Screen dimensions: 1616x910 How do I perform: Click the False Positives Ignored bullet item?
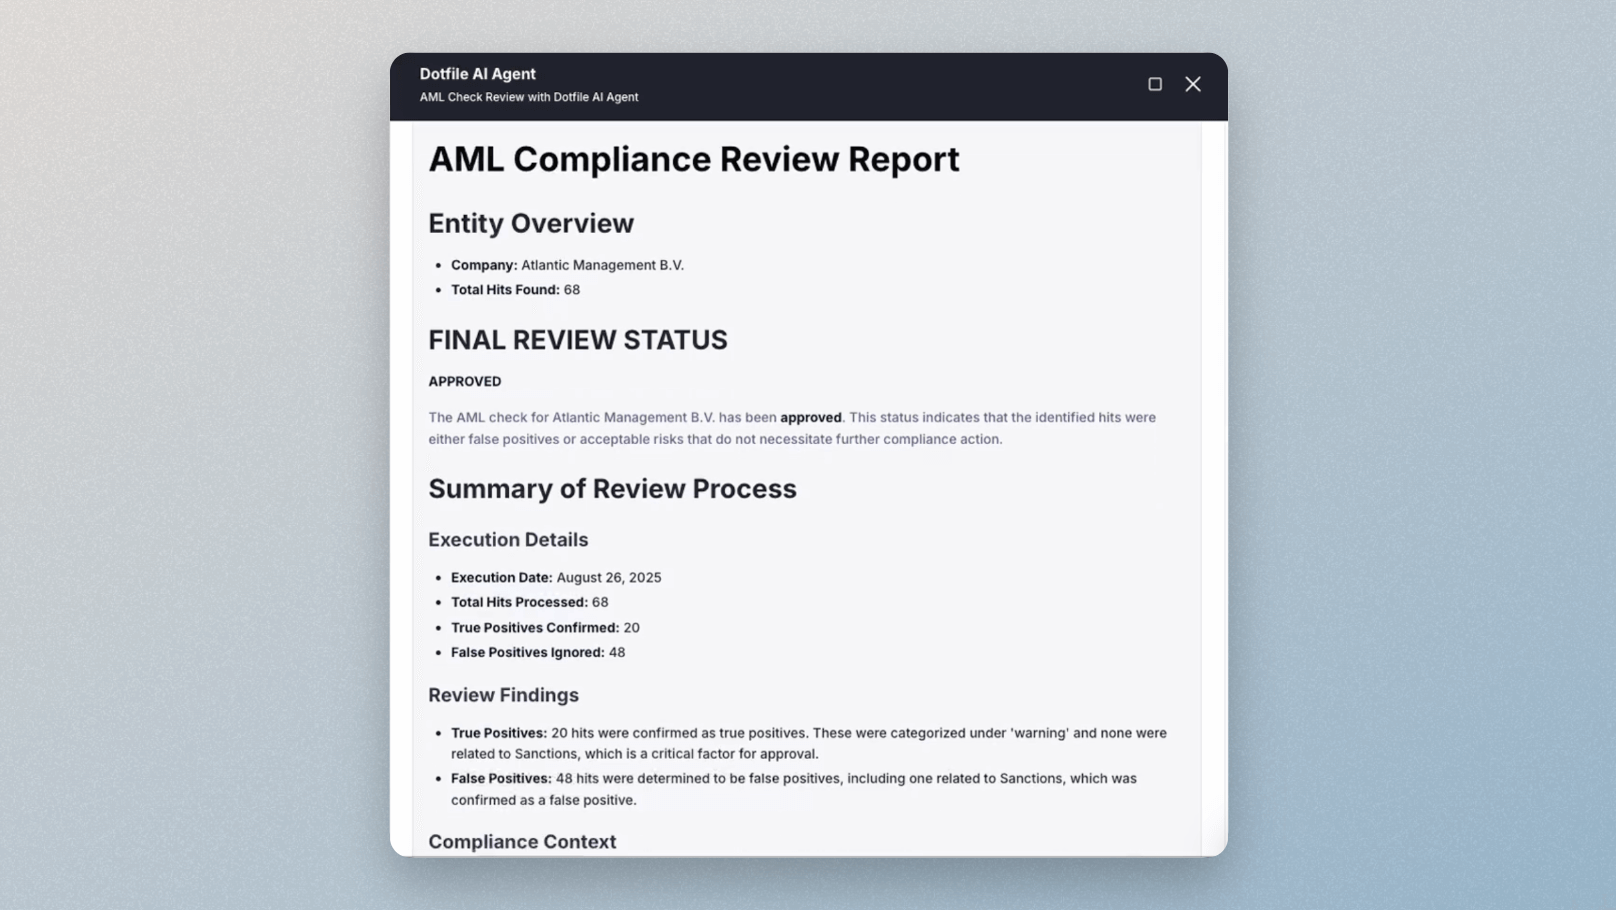[x=537, y=652]
